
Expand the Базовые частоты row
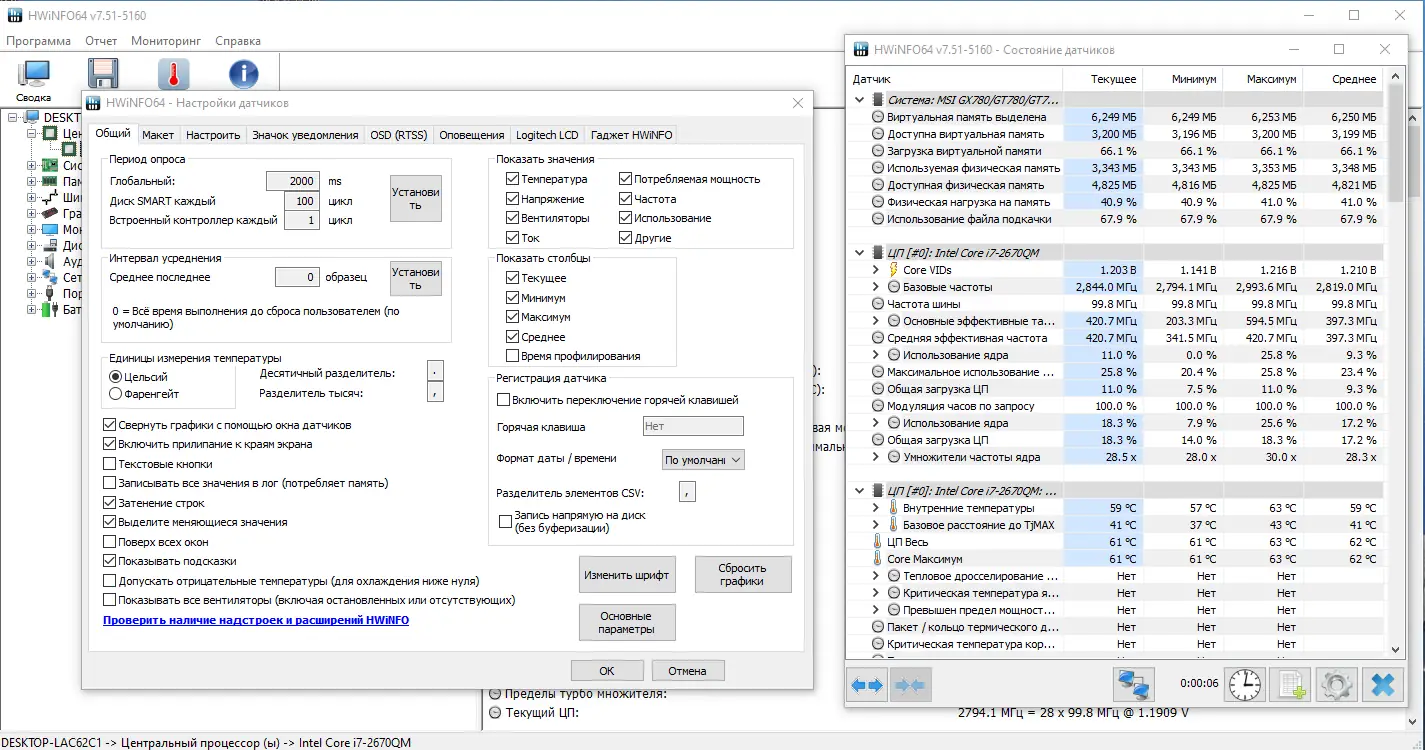(x=875, y=287)
